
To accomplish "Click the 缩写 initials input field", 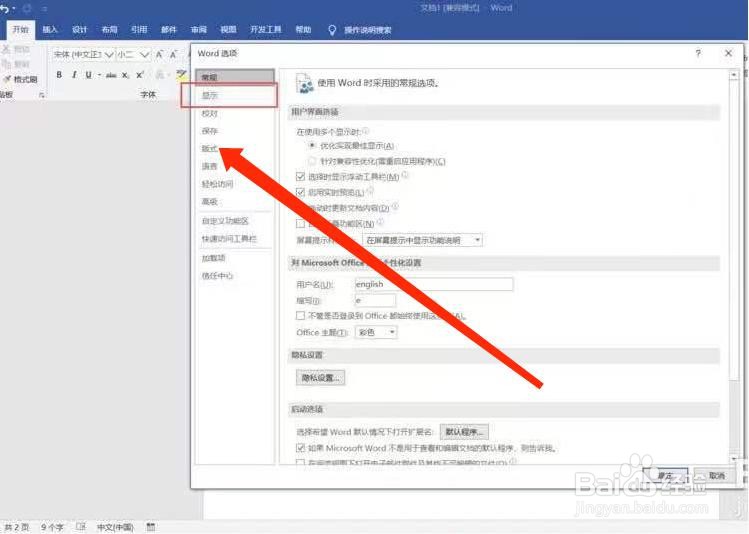I will click(x=375, y=300).
